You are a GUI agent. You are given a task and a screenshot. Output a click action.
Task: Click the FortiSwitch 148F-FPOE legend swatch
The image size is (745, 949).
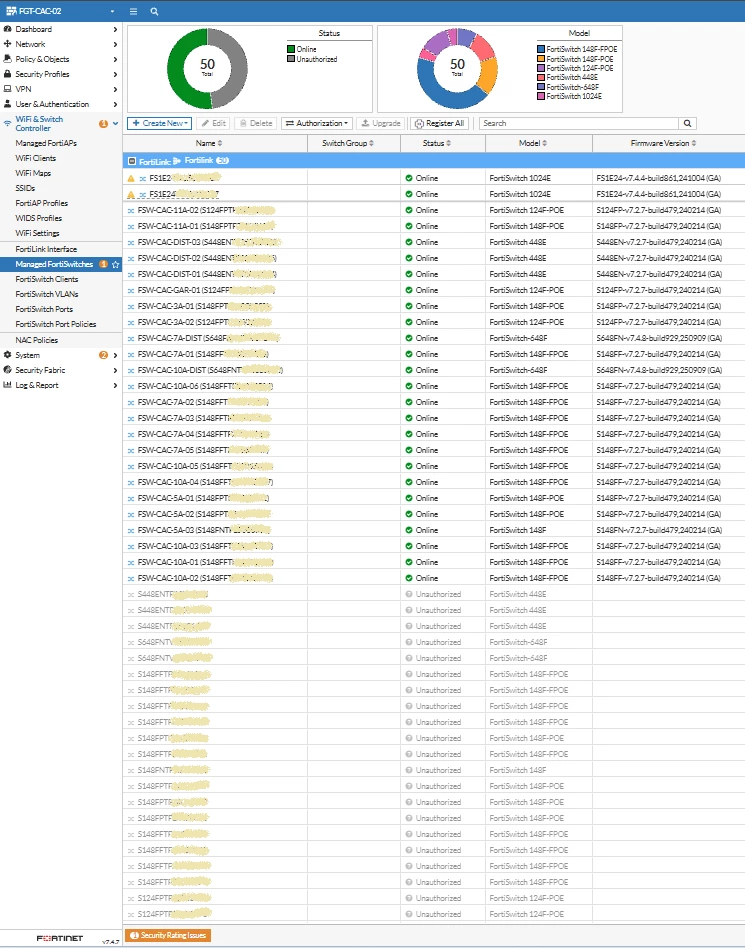[x=541, y=50]
